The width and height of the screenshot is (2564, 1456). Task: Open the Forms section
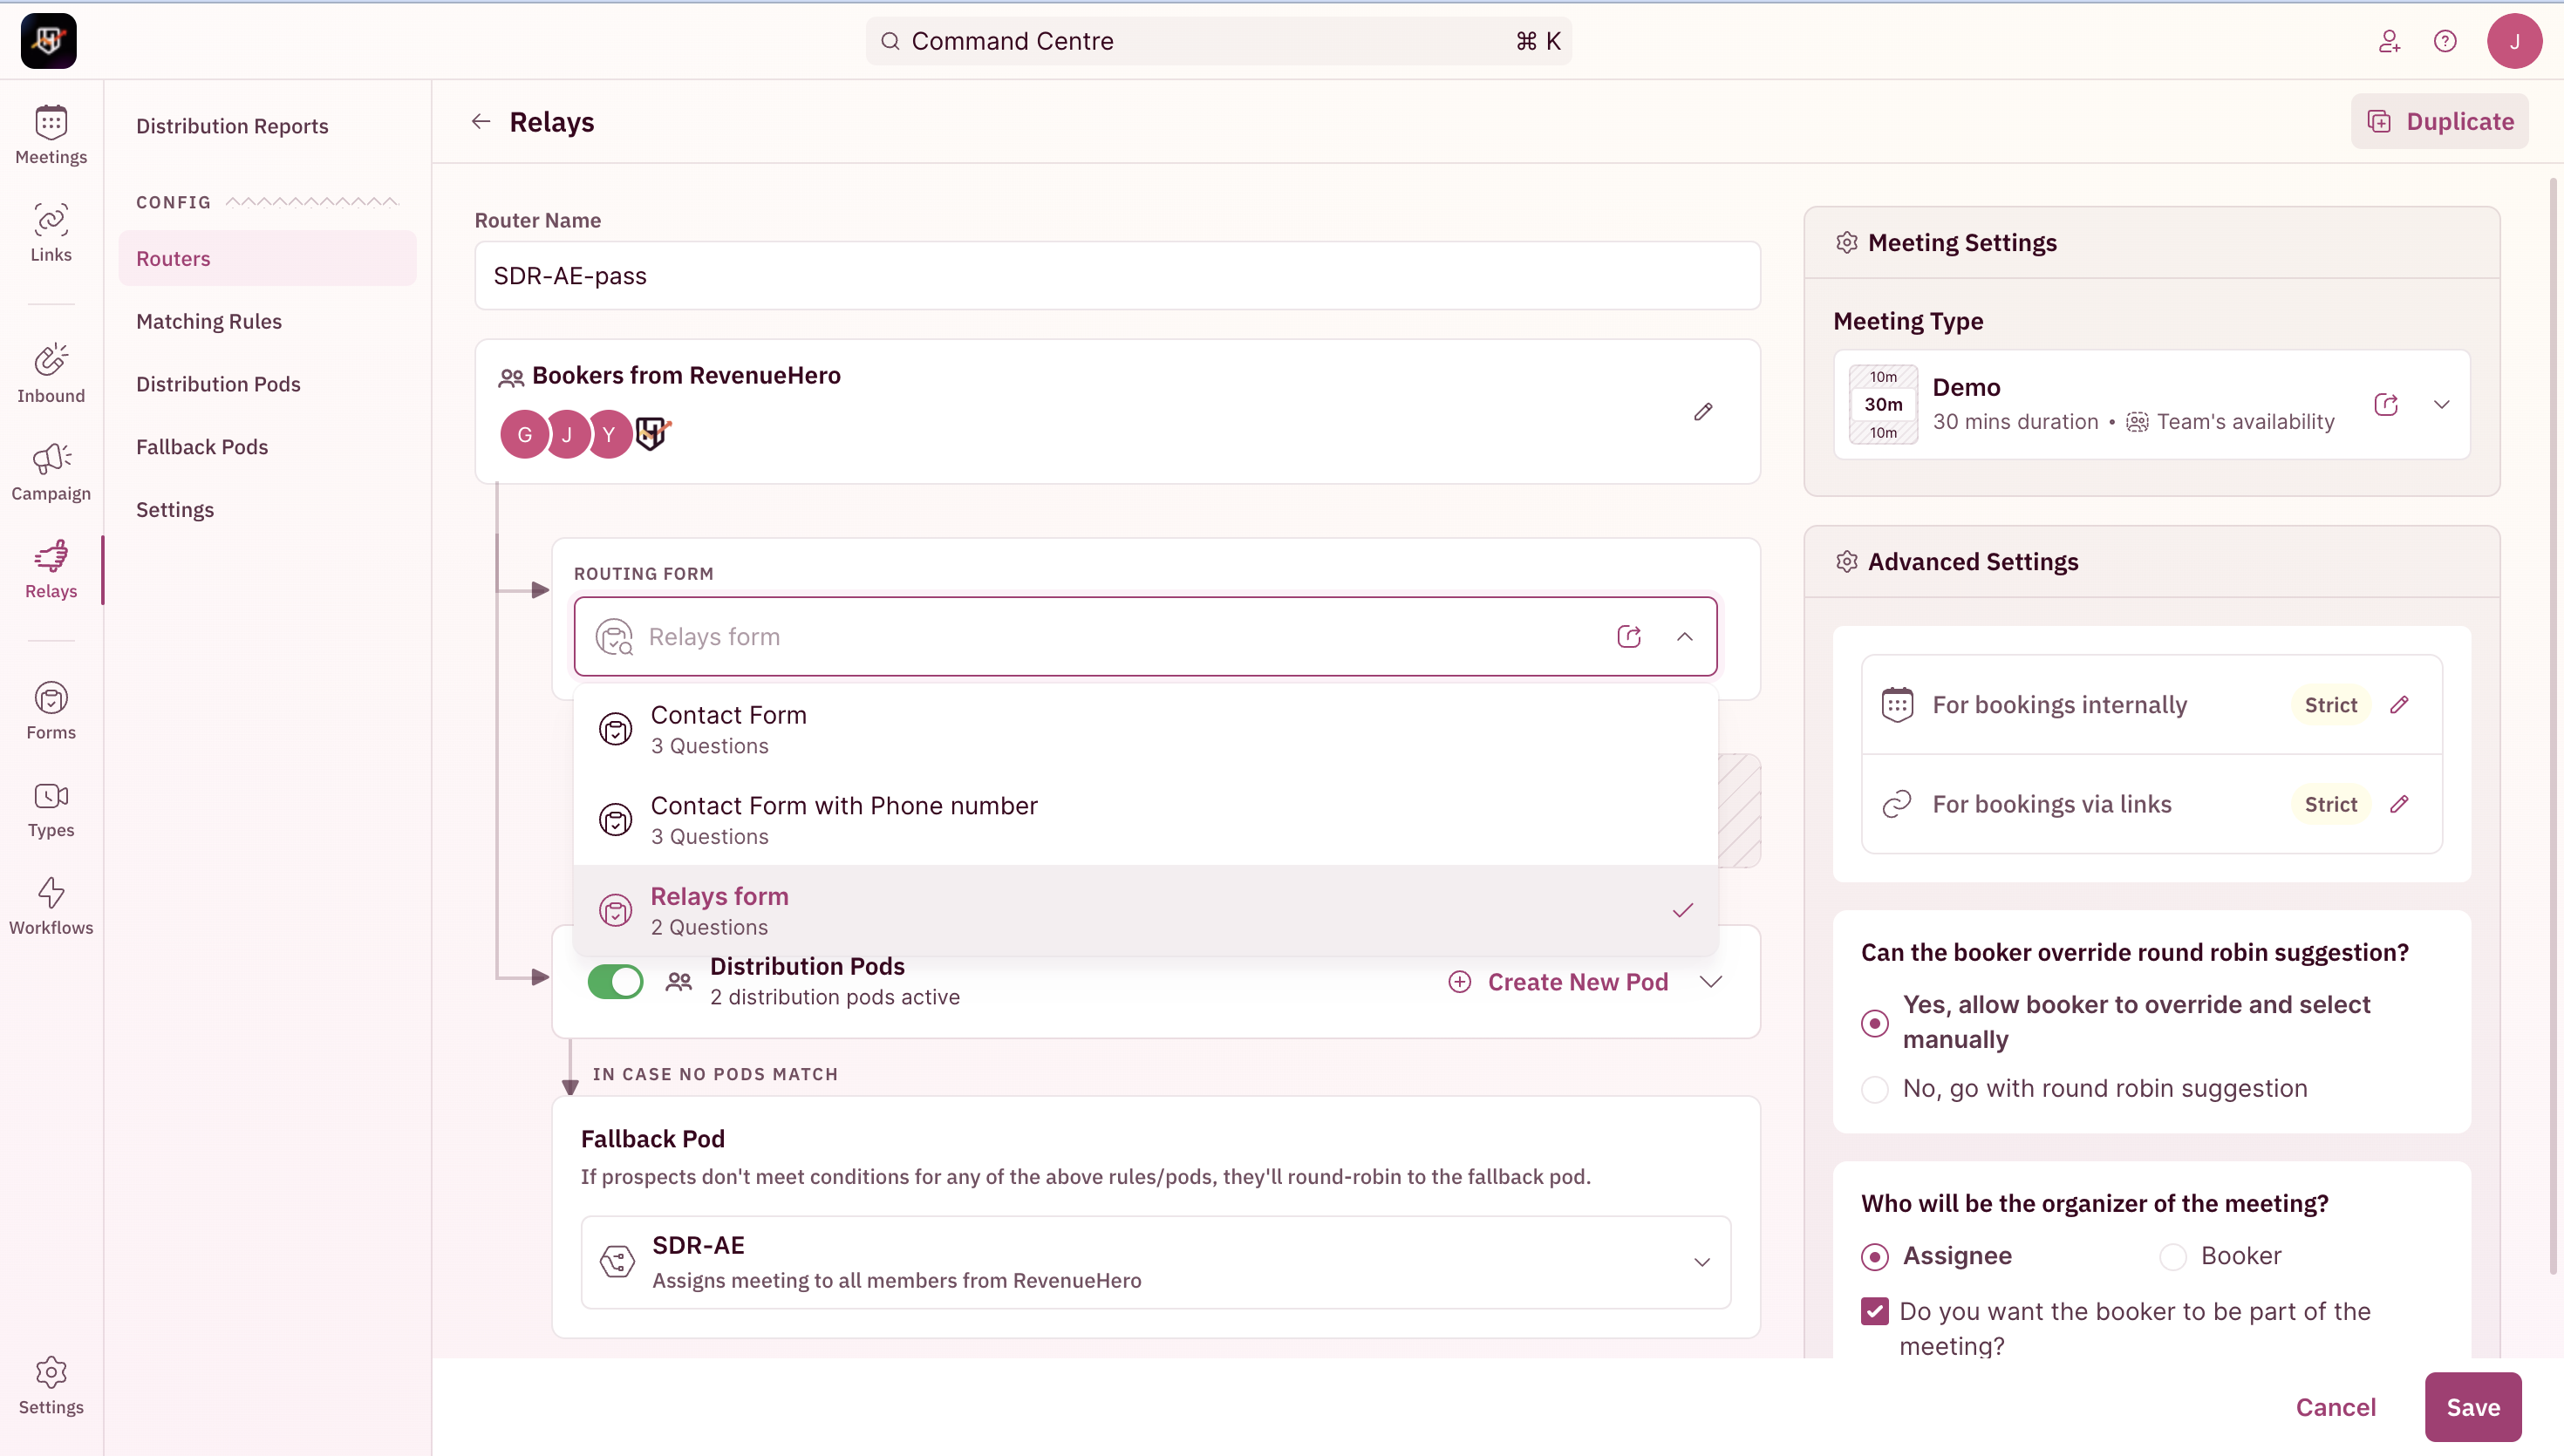coord(51,711)
